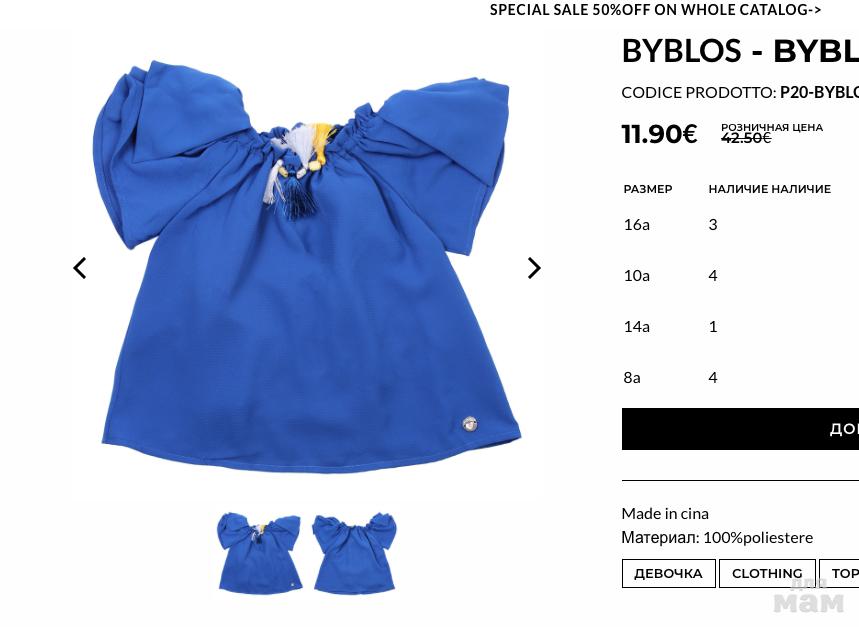Open the CLOTHING category tag
The width and height of the screenshot is (859, 627).
coord(767,573)
